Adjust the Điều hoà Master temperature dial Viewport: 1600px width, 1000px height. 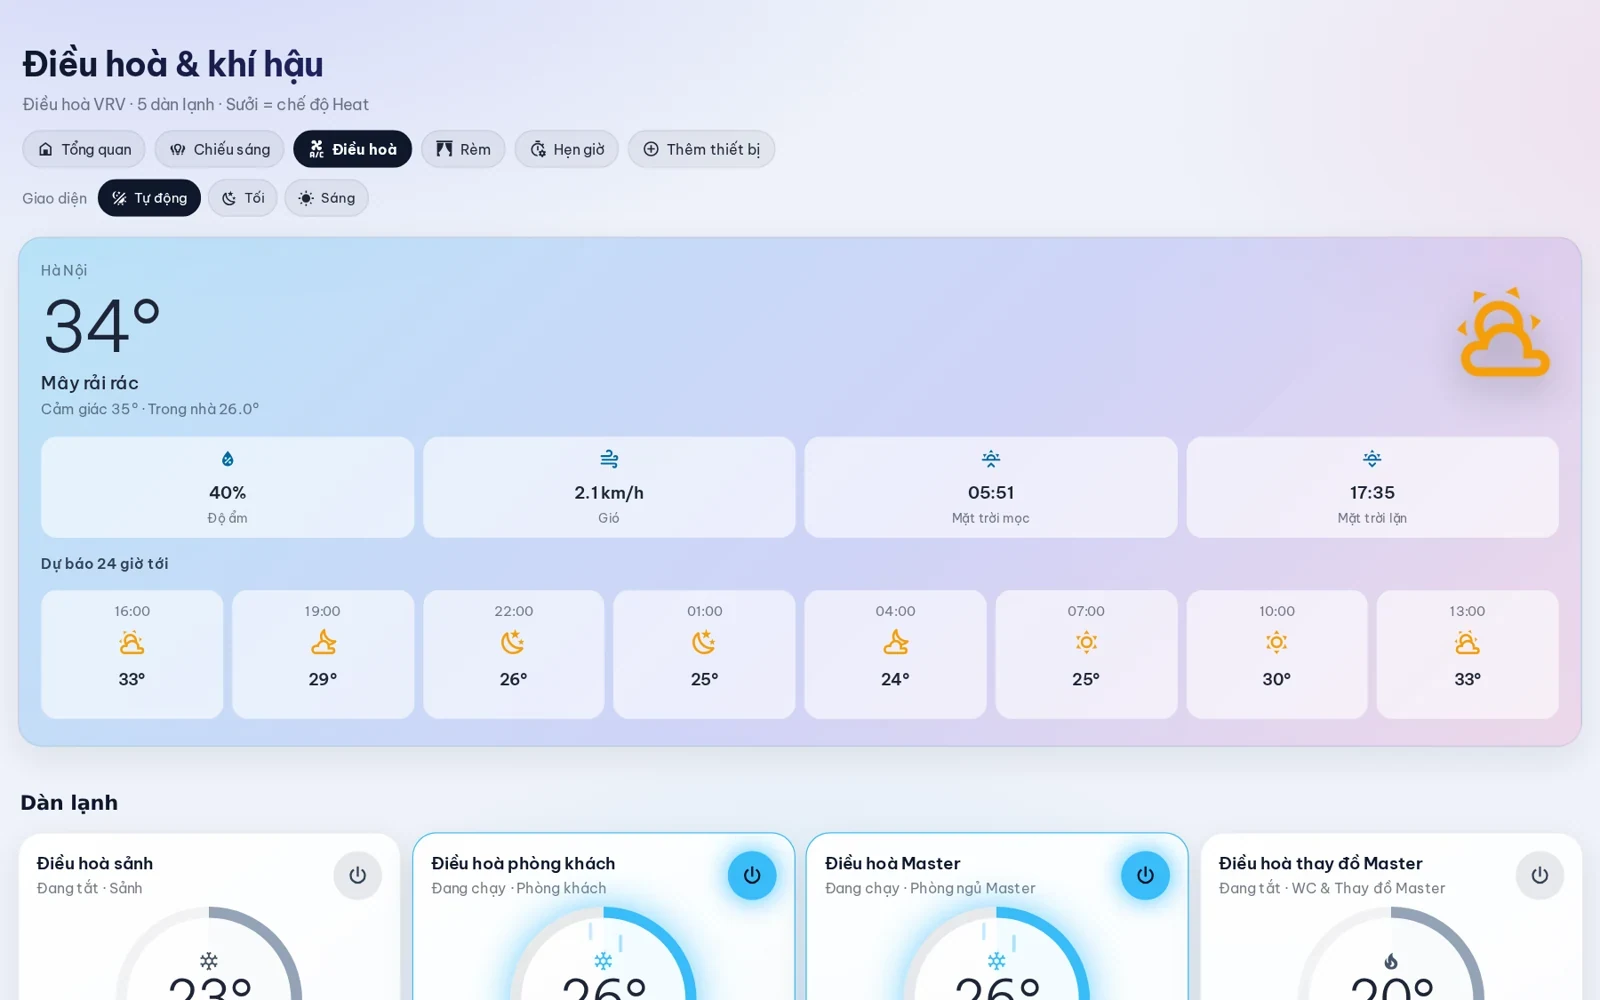(x=997, y=954)
